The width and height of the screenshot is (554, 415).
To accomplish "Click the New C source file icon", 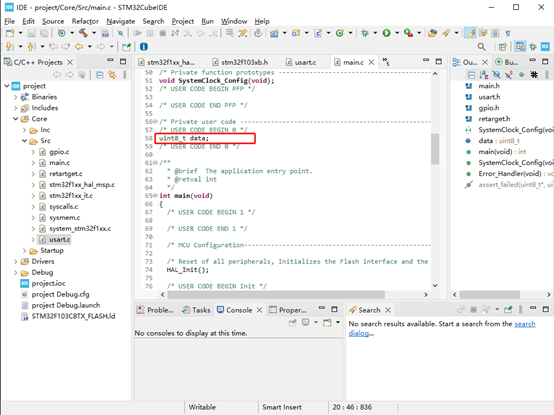I will [318, 33].
